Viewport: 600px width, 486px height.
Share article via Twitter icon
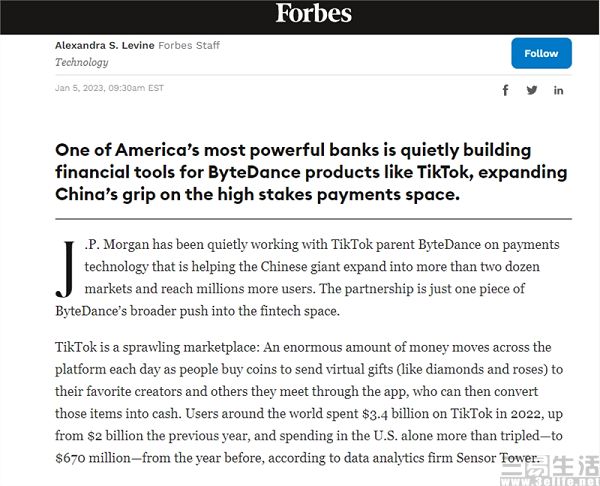click(532, 90)
